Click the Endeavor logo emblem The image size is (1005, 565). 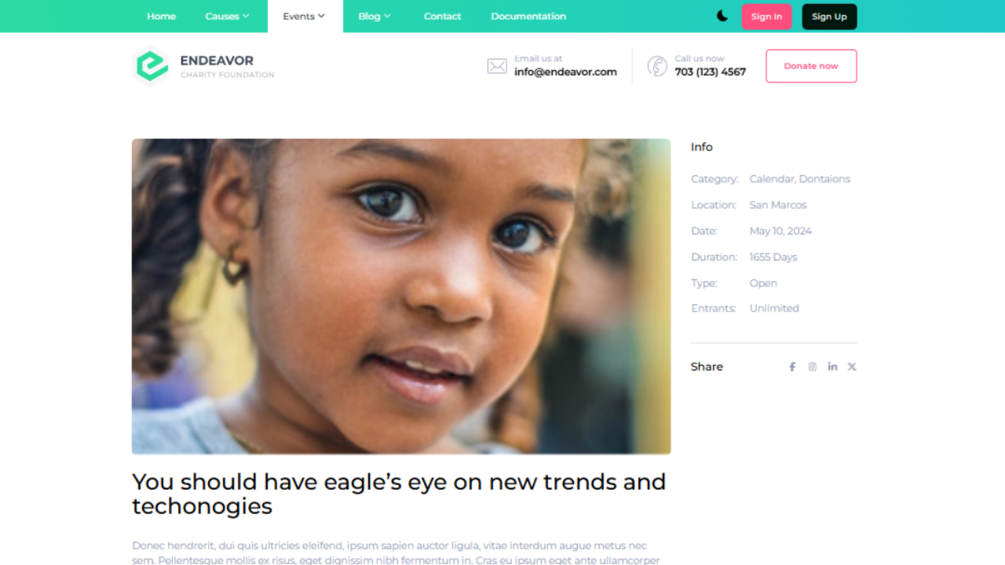tap(151, 65)
